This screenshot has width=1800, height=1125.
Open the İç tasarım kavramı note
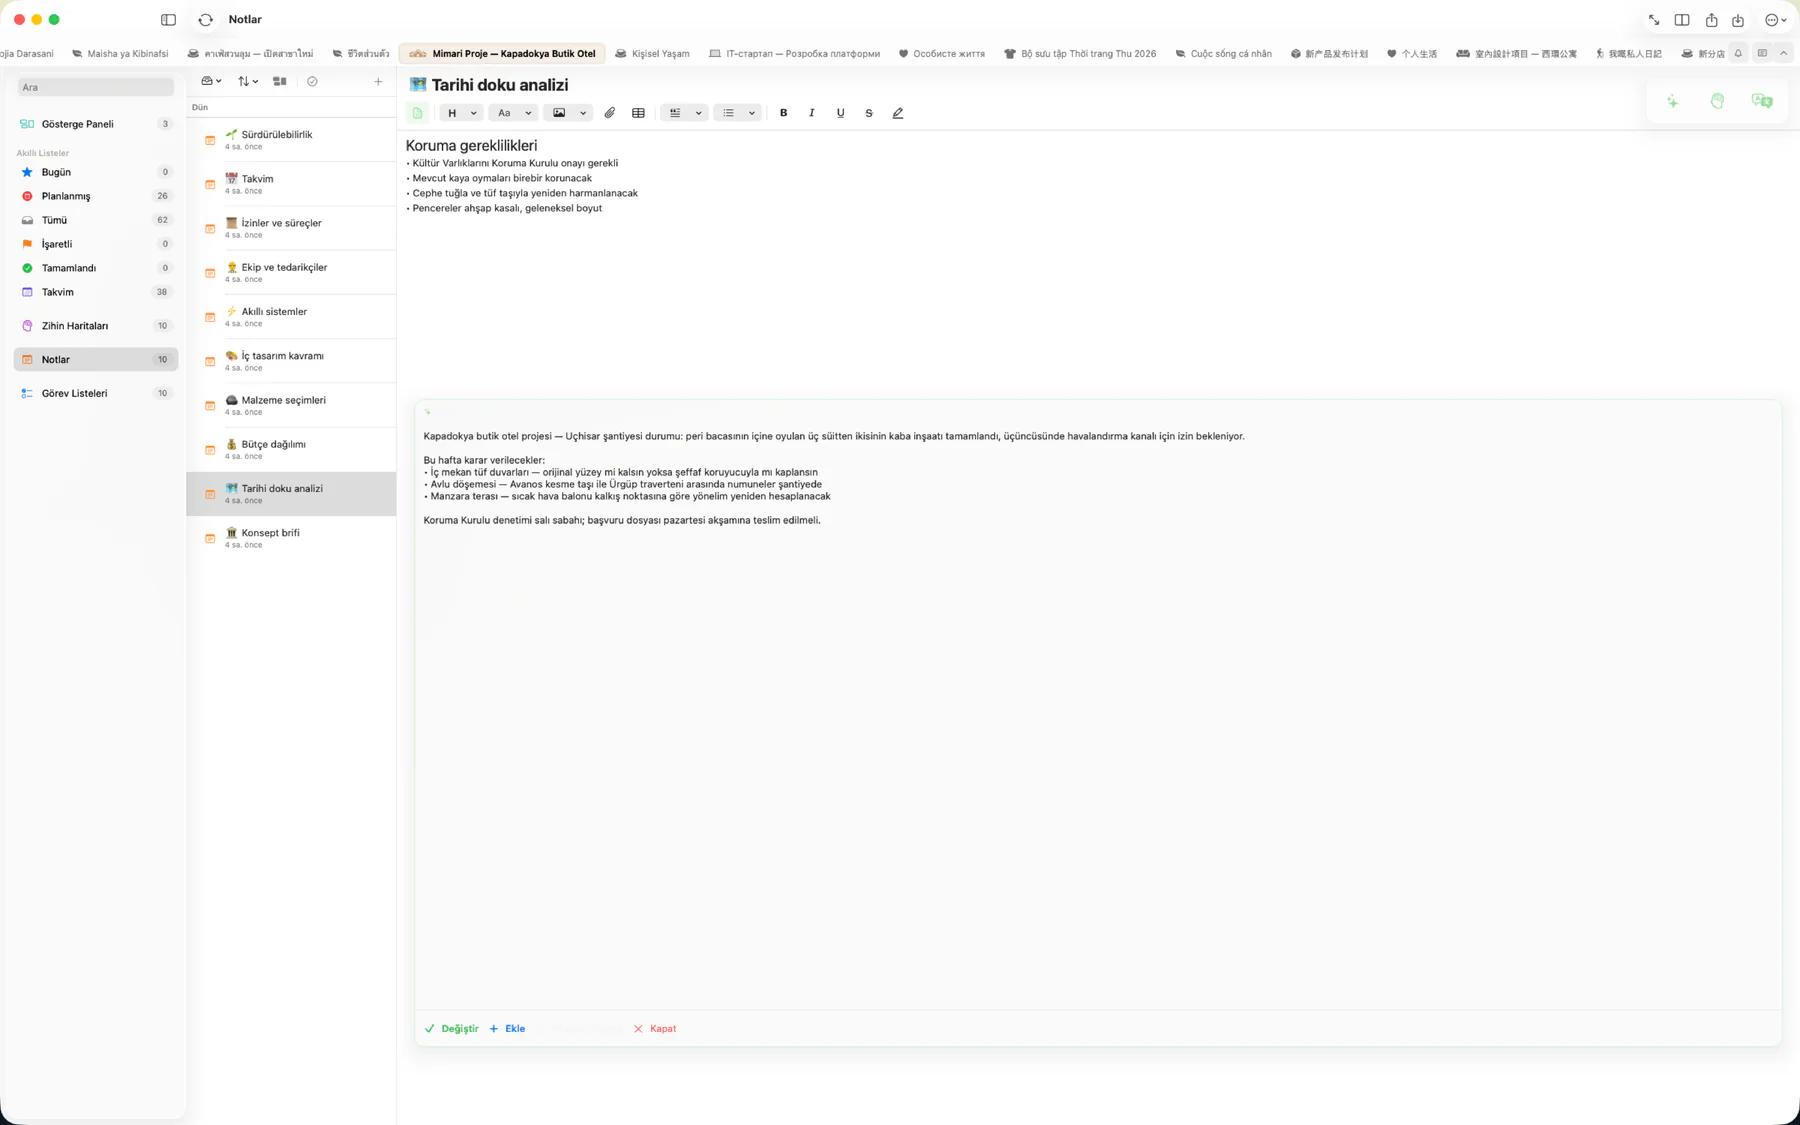(291, 361)
